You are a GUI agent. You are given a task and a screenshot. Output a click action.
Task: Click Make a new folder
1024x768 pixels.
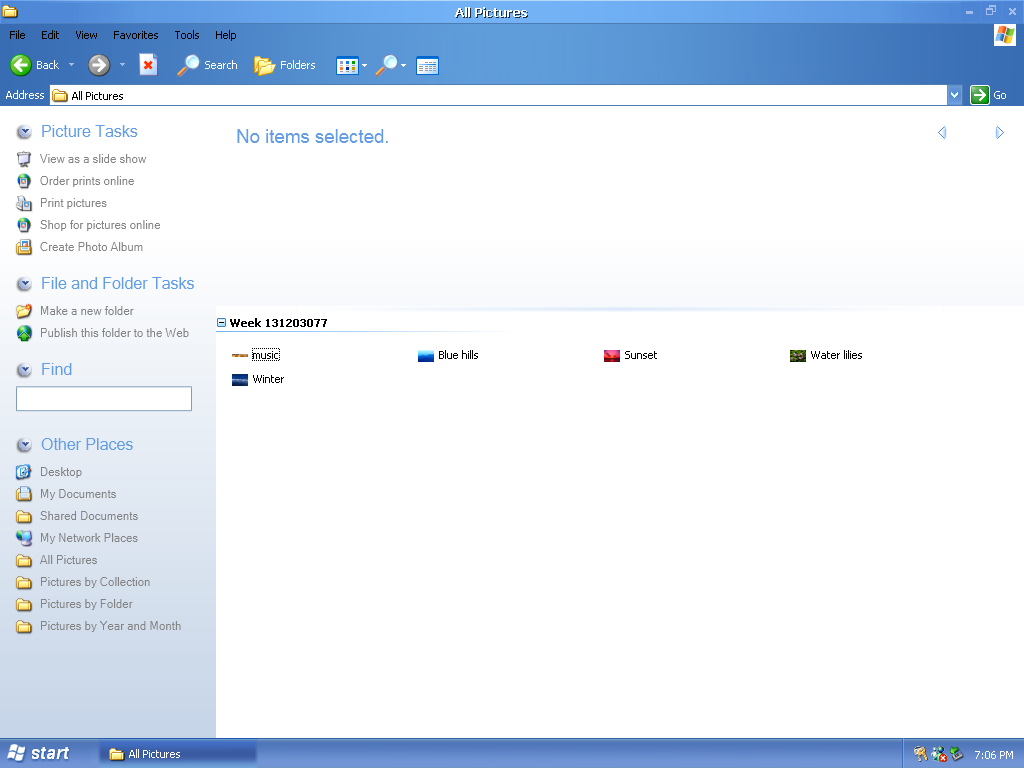pos(86,311)
